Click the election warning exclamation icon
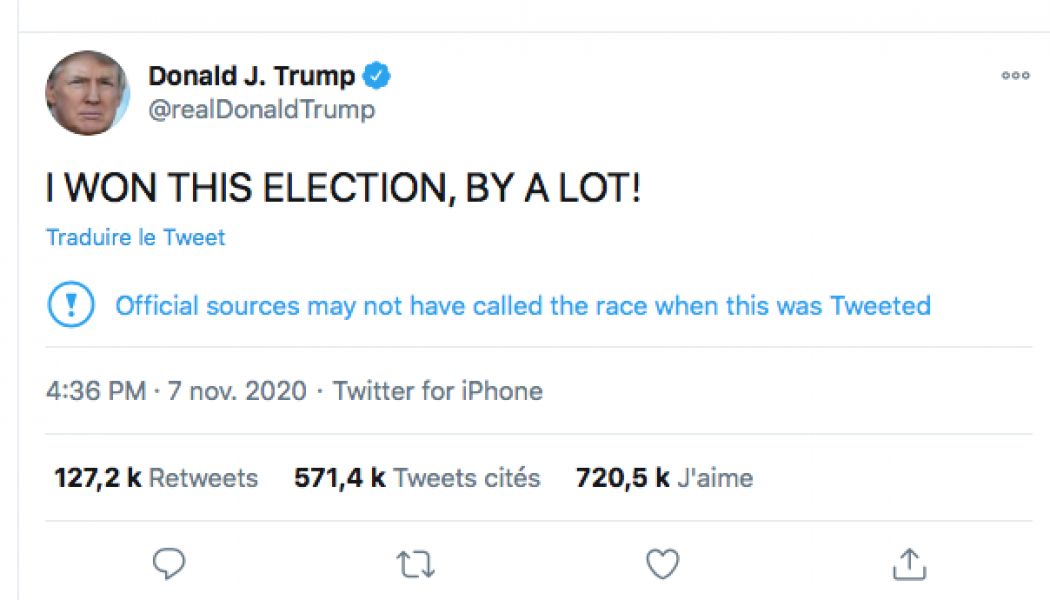 pos(70,304)
